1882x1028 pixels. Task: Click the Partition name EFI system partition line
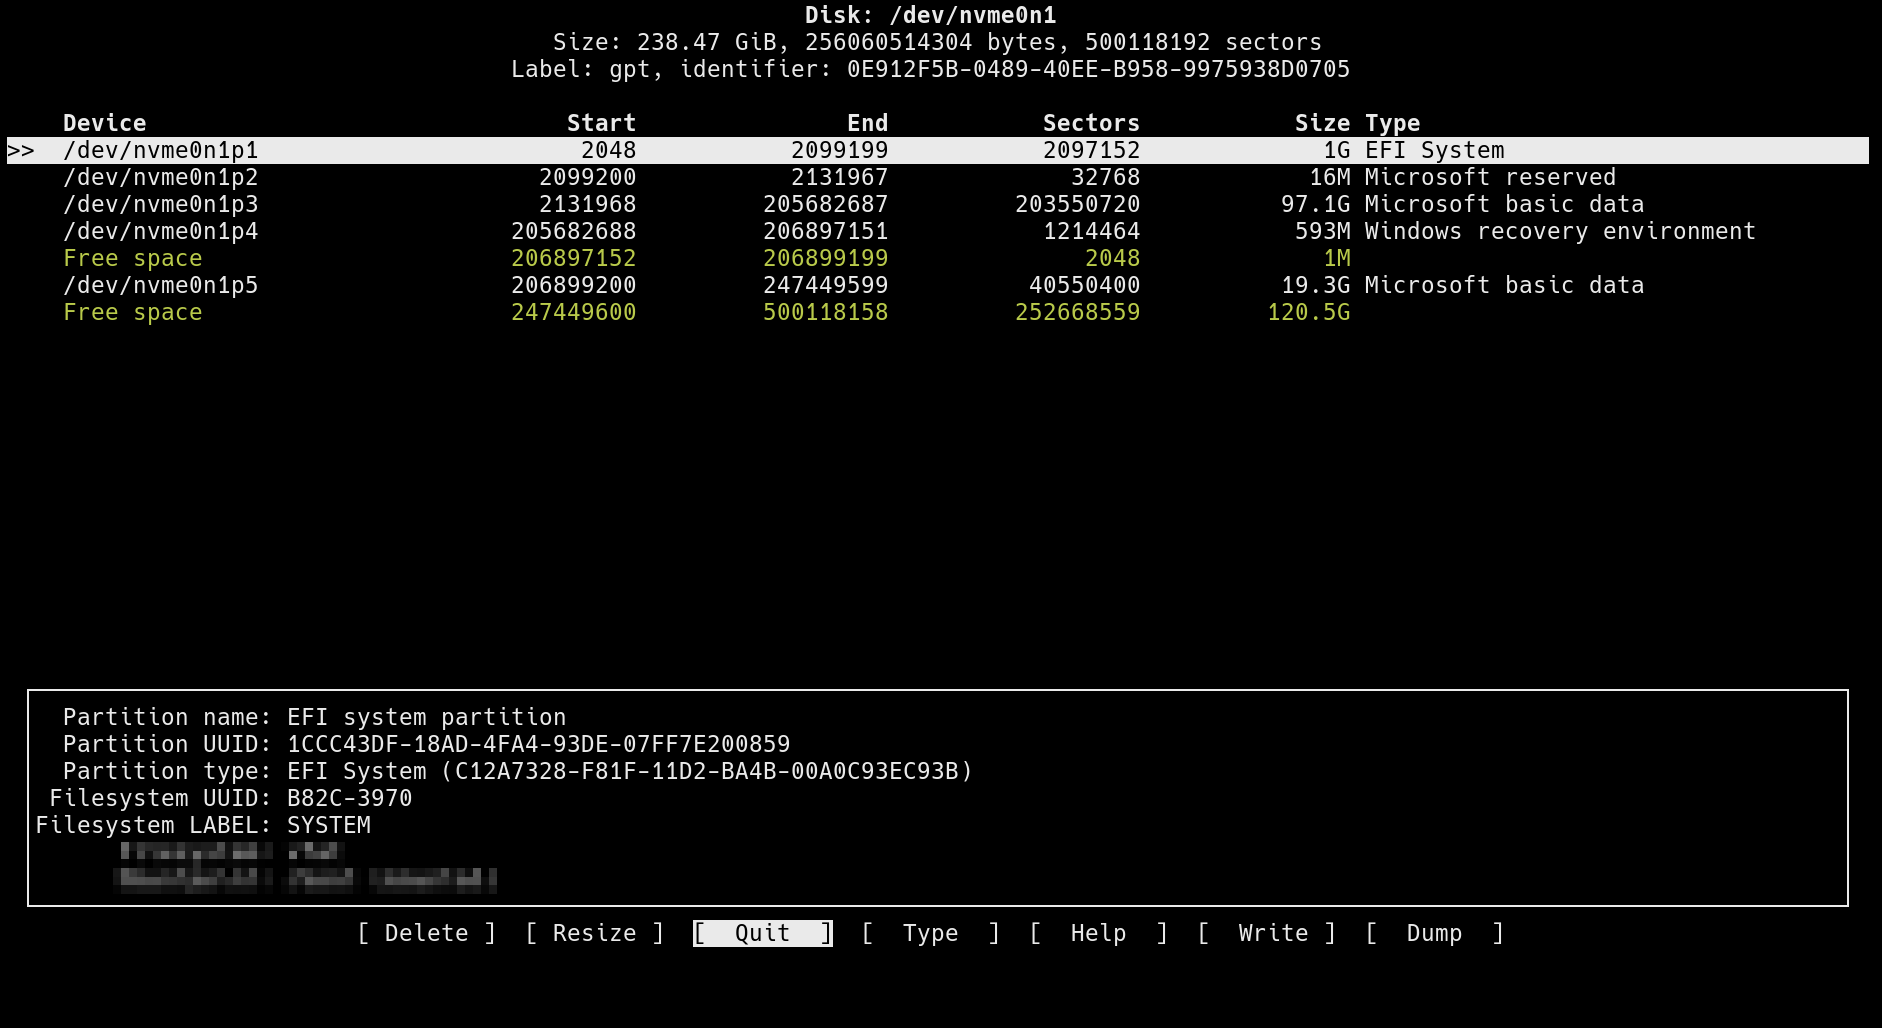click(x=314, y=717)
